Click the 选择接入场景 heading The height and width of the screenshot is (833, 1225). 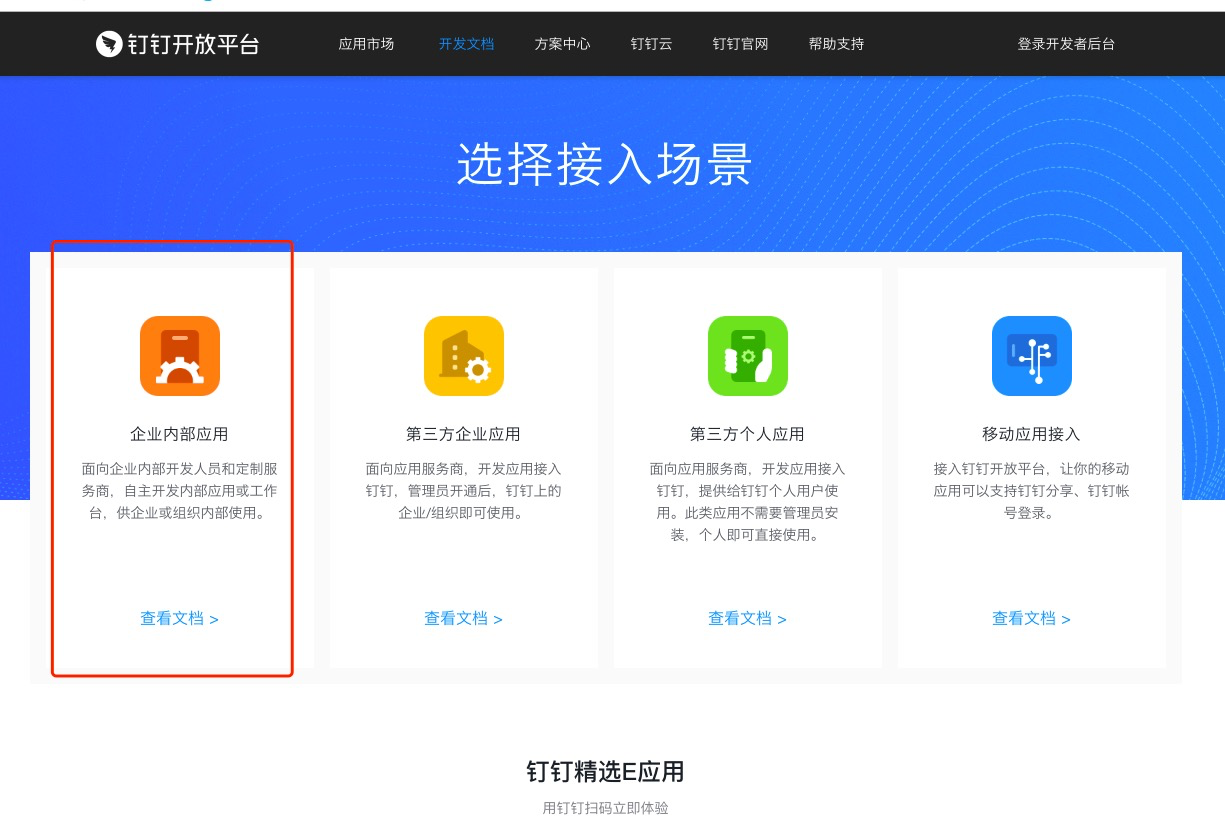click(605, 164)
